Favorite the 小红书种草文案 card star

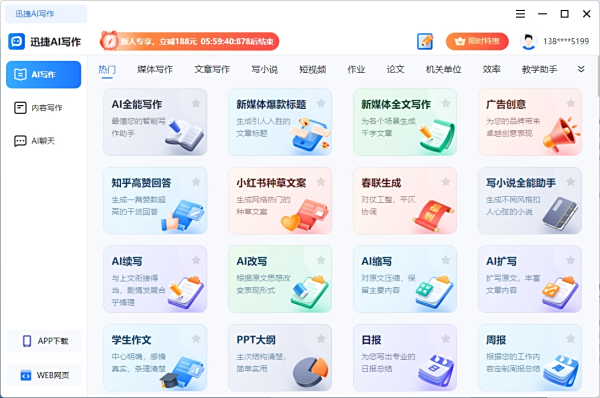321,181
